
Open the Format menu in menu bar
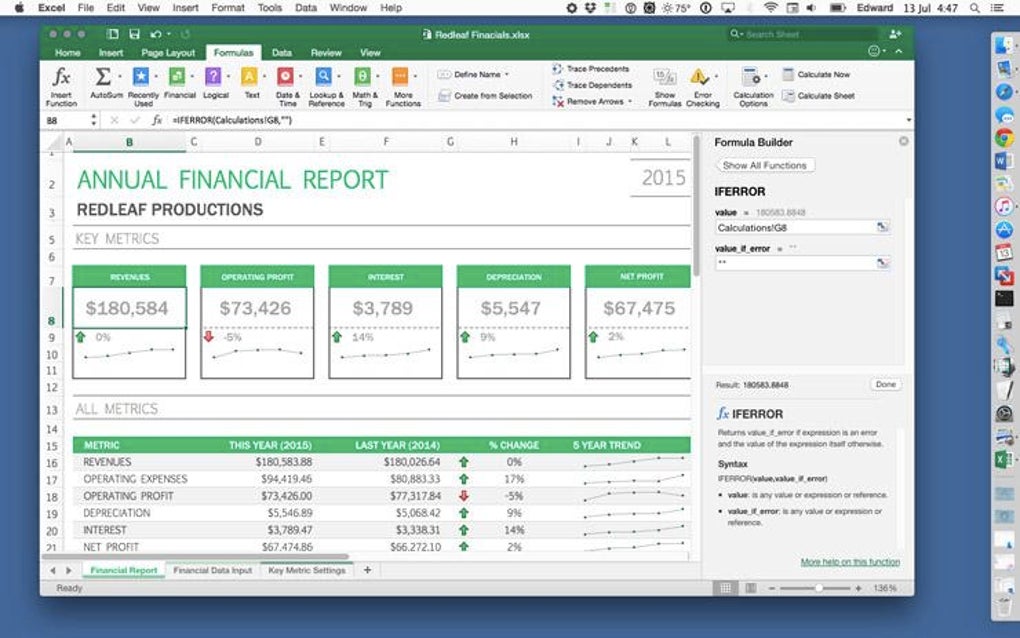coord(228,8)
